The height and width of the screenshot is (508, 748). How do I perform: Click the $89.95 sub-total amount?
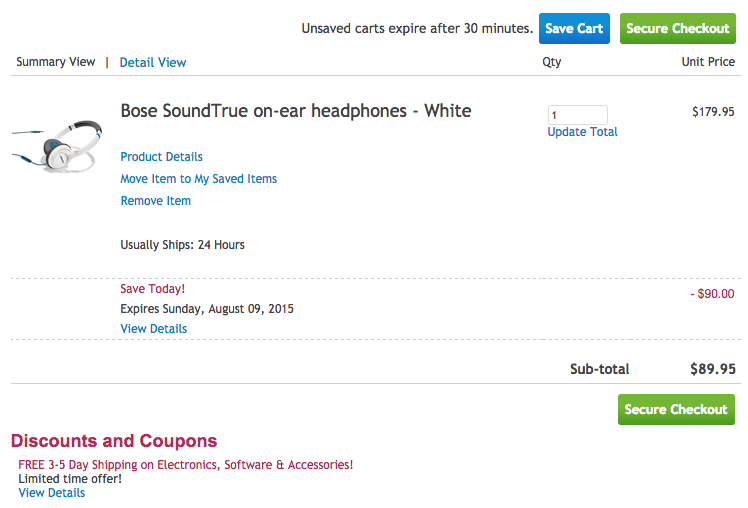[712, 369]
